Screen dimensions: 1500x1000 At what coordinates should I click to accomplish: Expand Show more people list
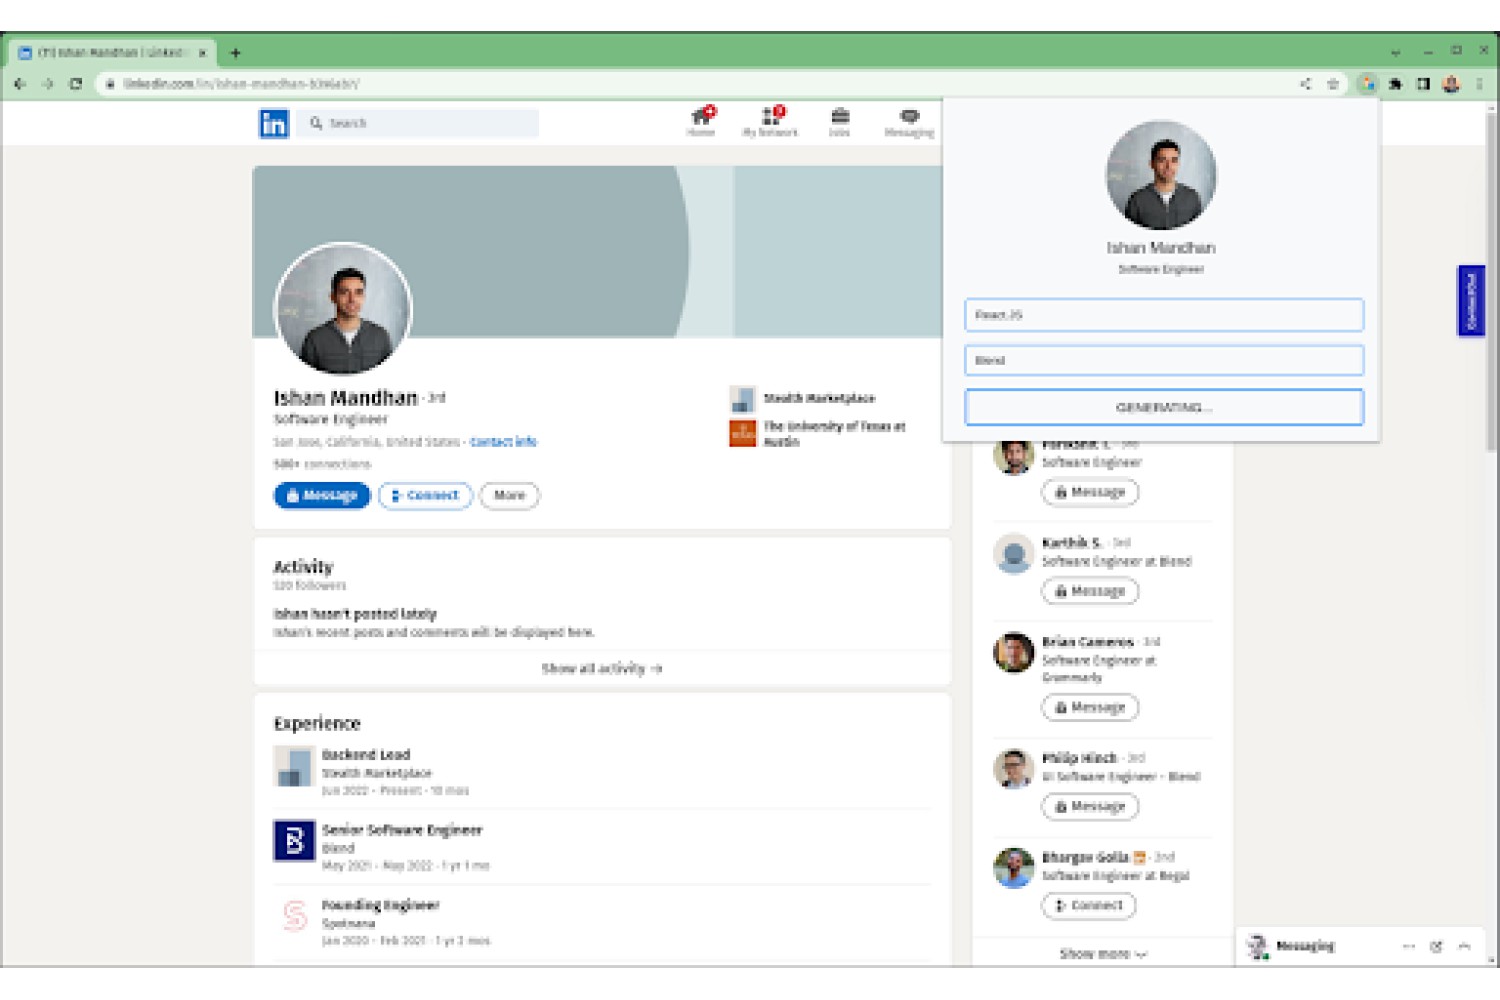click(1102, 954)
